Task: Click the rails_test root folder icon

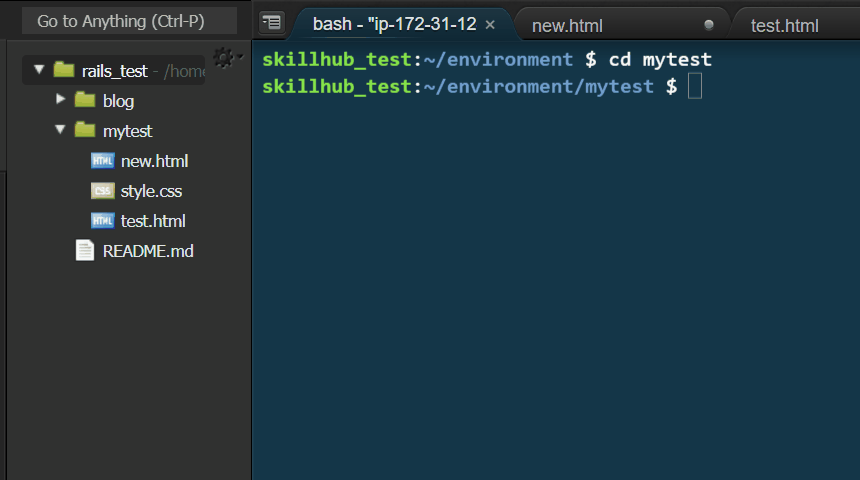Action: click(64, 70)
